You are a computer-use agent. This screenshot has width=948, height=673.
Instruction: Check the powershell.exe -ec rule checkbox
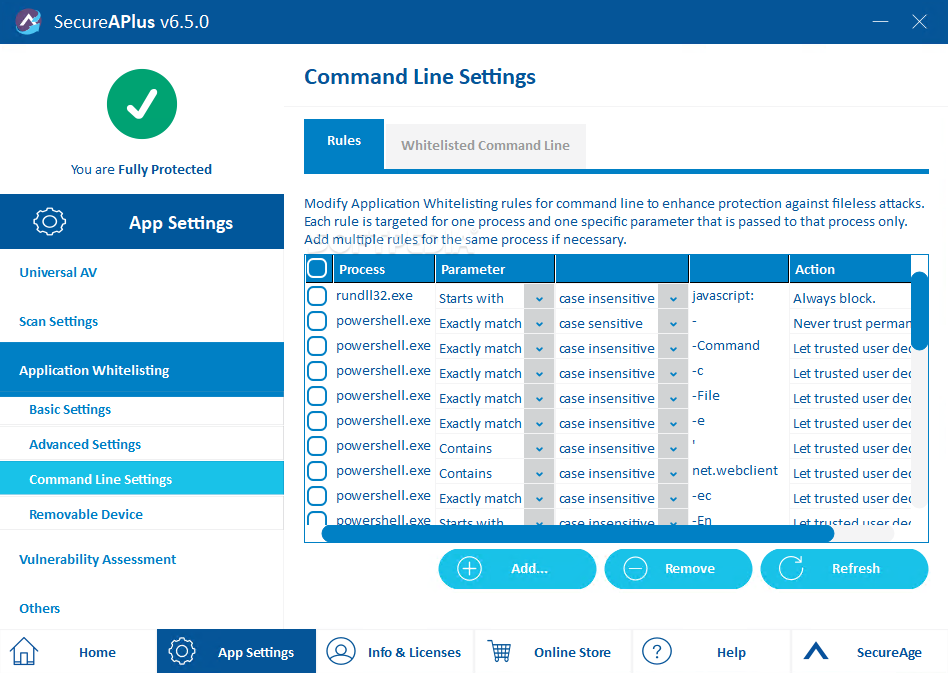point(317,496)
